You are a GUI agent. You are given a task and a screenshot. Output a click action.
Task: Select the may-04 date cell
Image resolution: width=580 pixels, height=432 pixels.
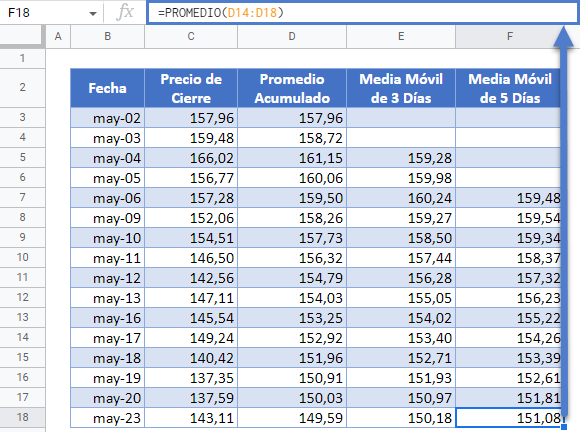pos(107,158)
